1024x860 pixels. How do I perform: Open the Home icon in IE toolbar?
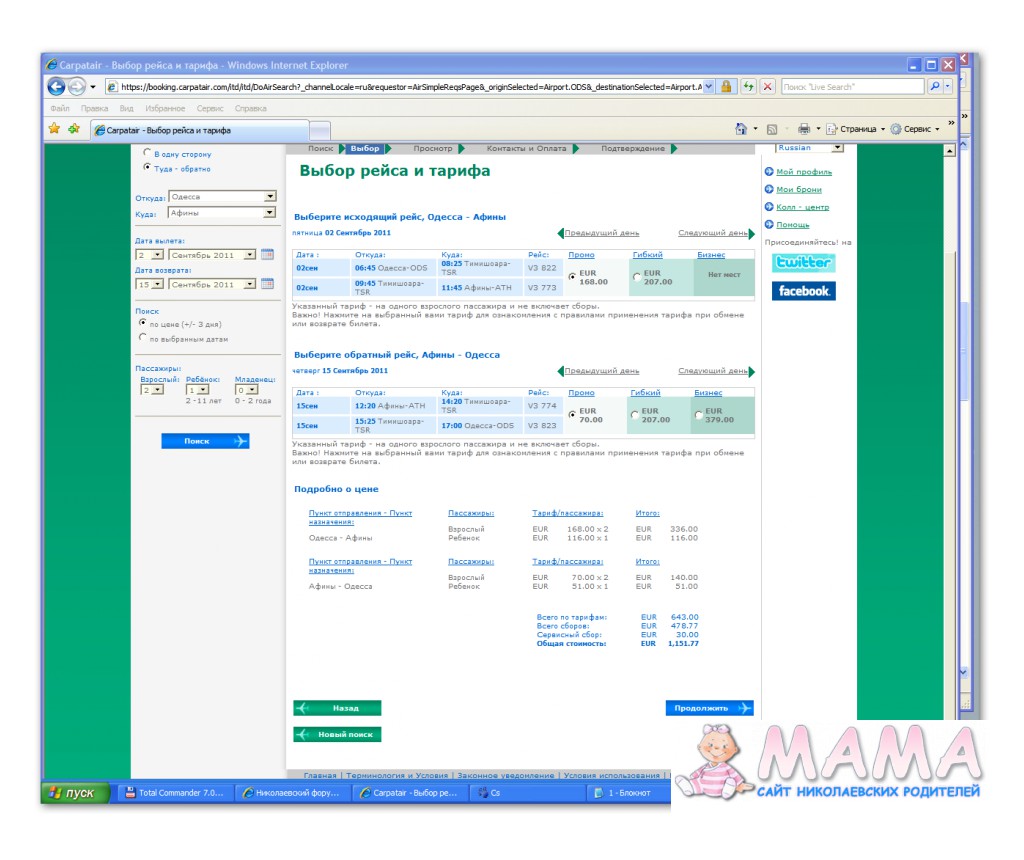[741, 129]
